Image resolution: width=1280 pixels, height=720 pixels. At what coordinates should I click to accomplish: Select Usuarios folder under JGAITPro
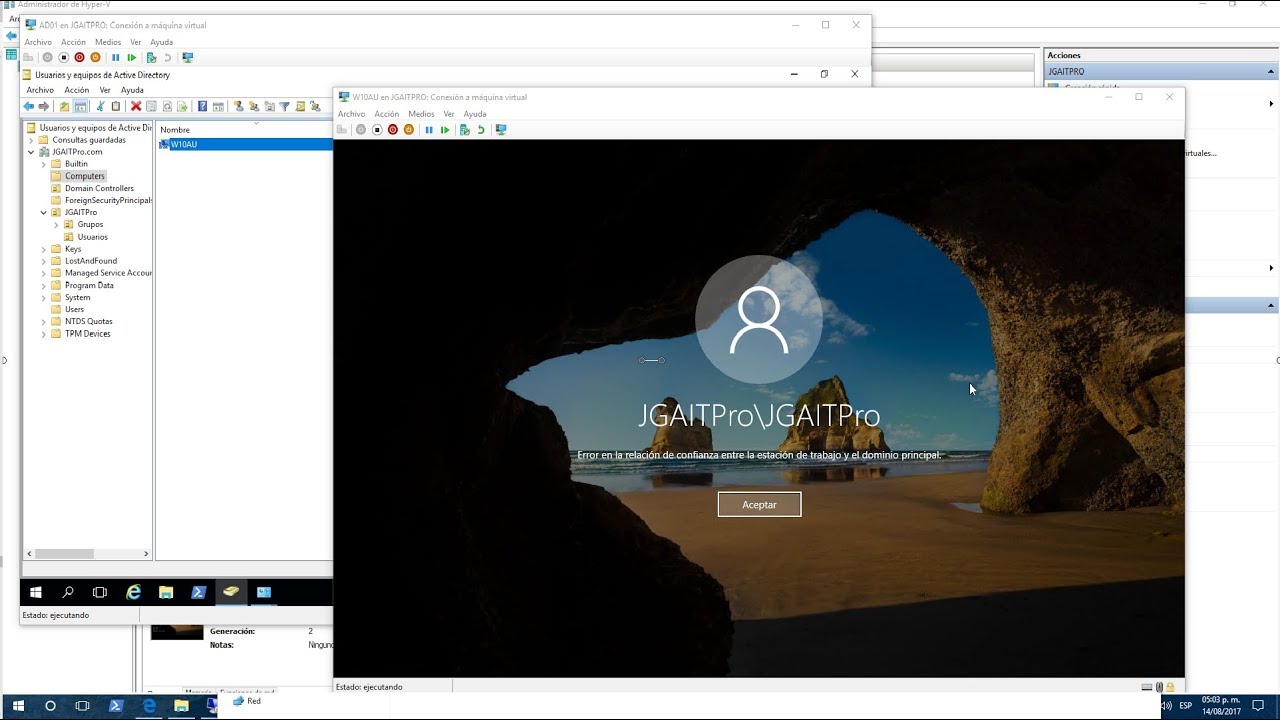(x=93, y=237)
